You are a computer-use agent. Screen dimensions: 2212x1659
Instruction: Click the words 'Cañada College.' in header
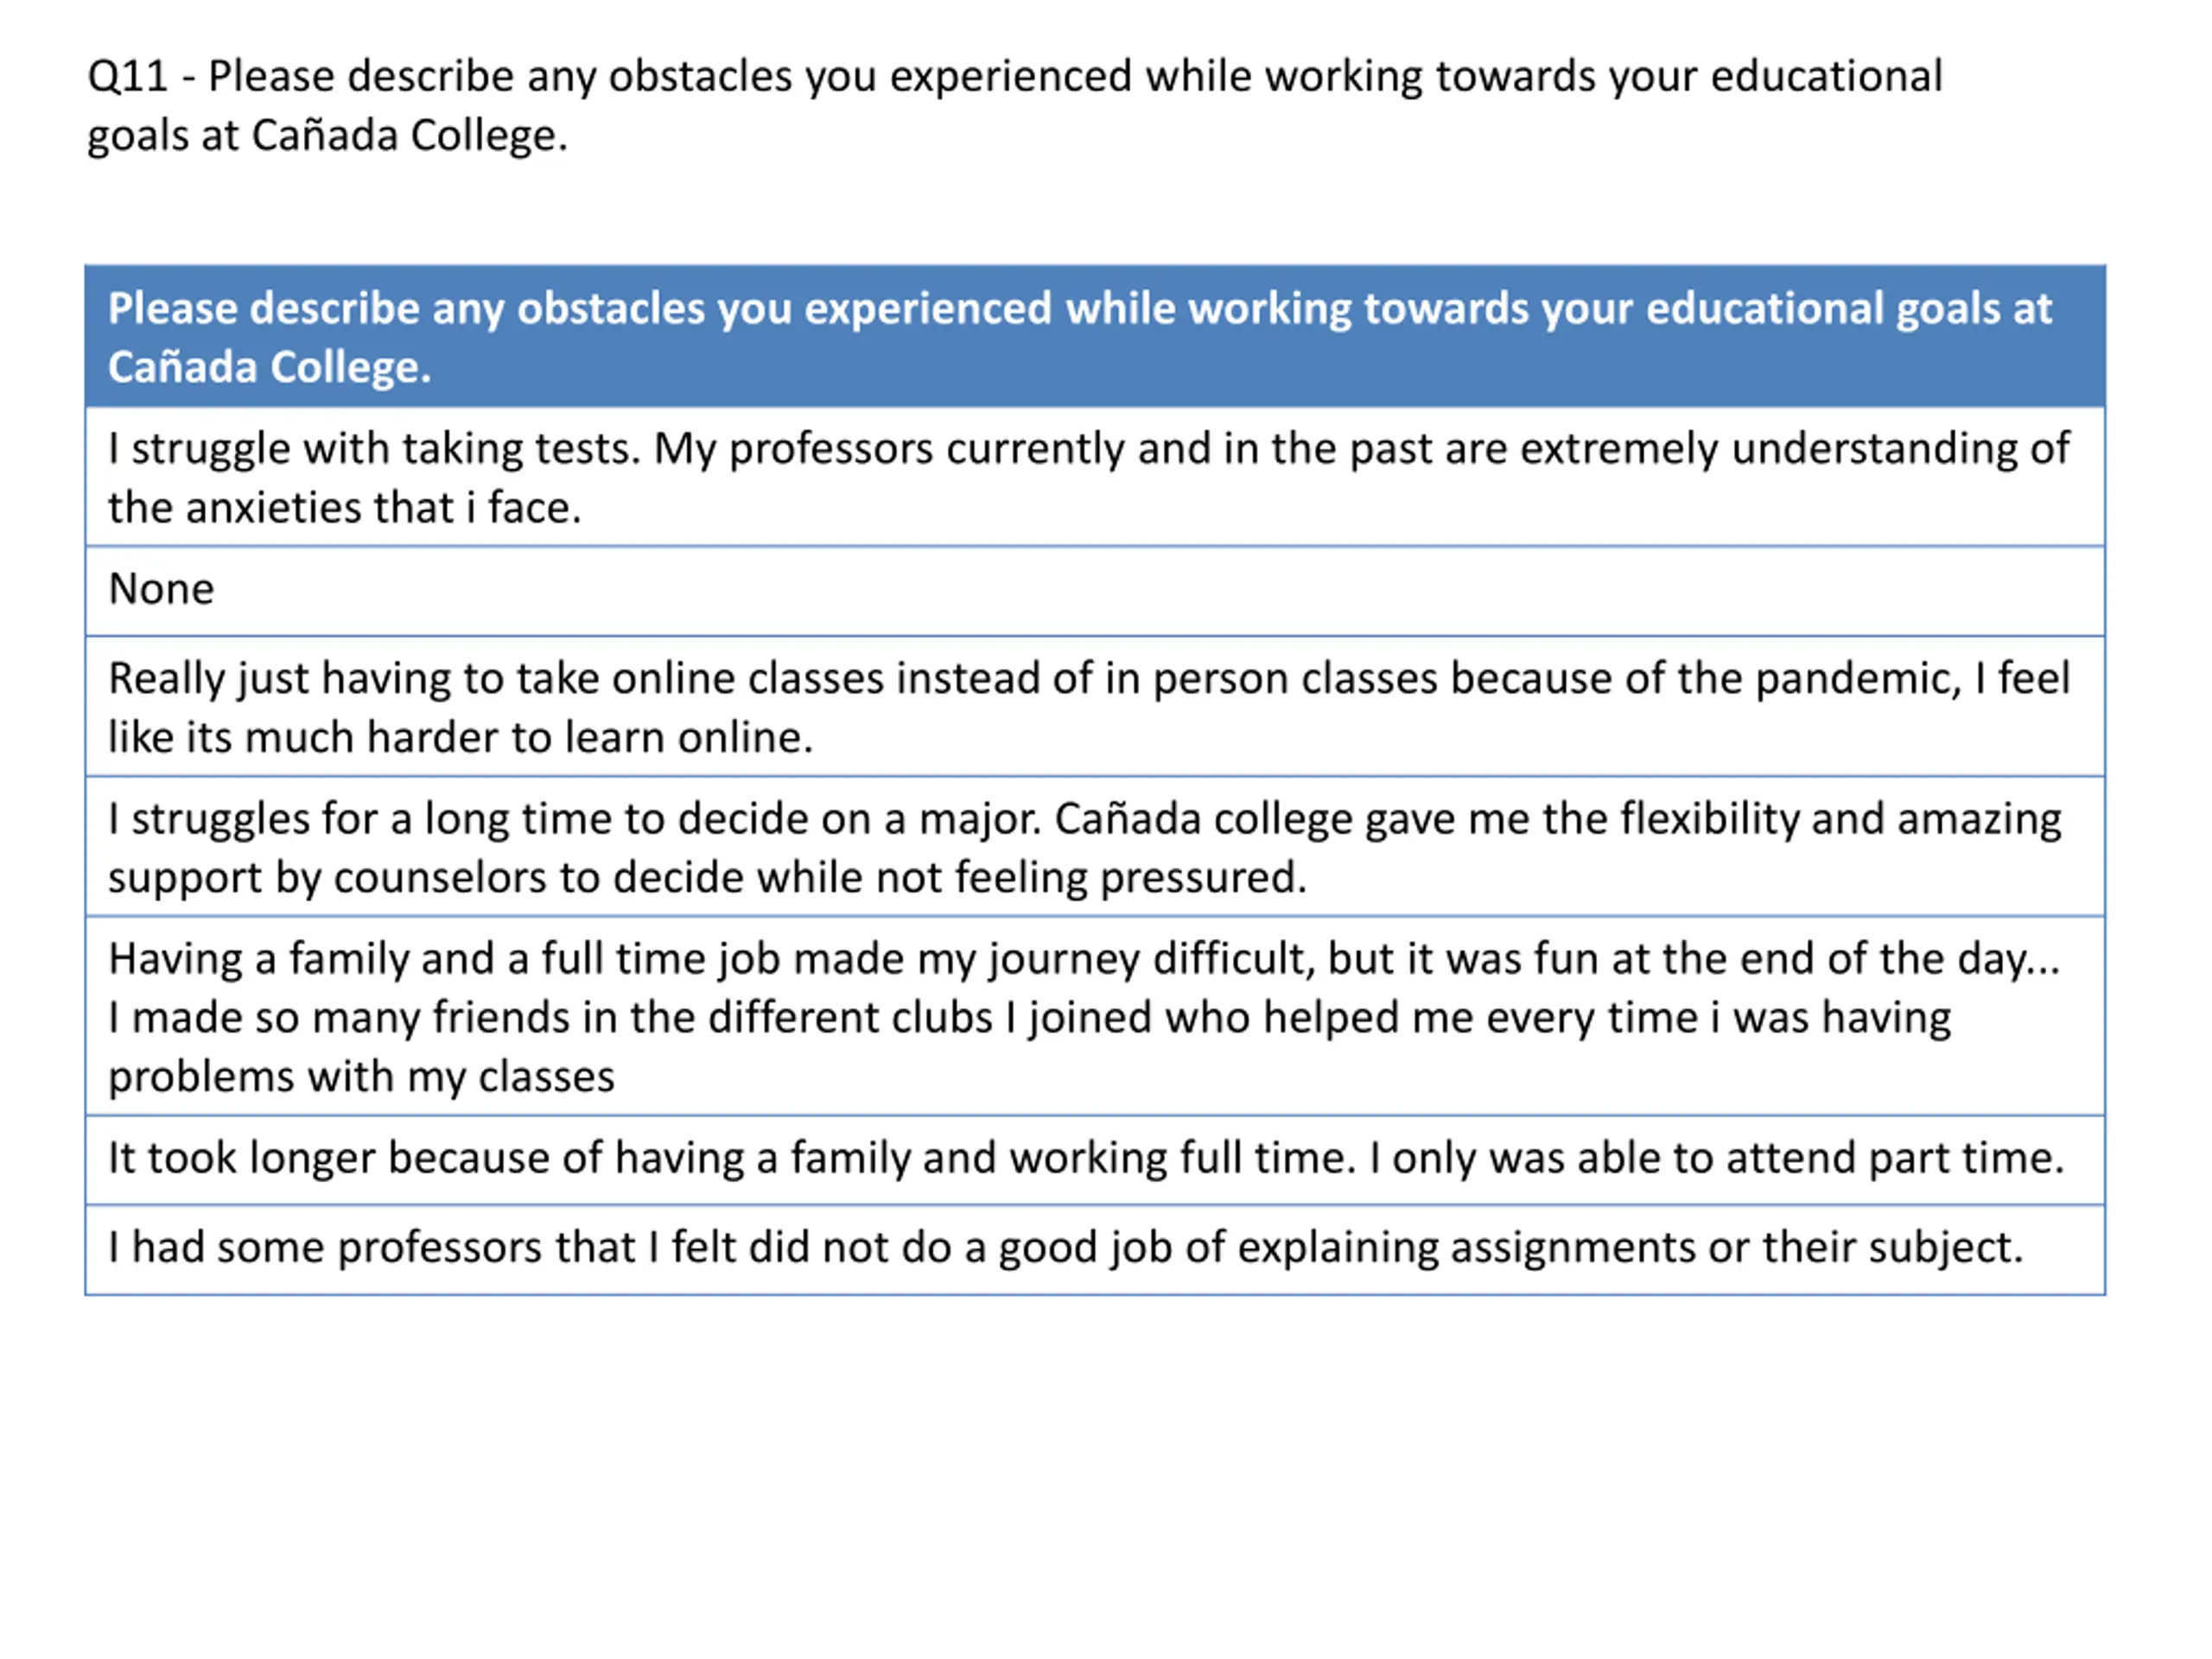pos(269,368)
